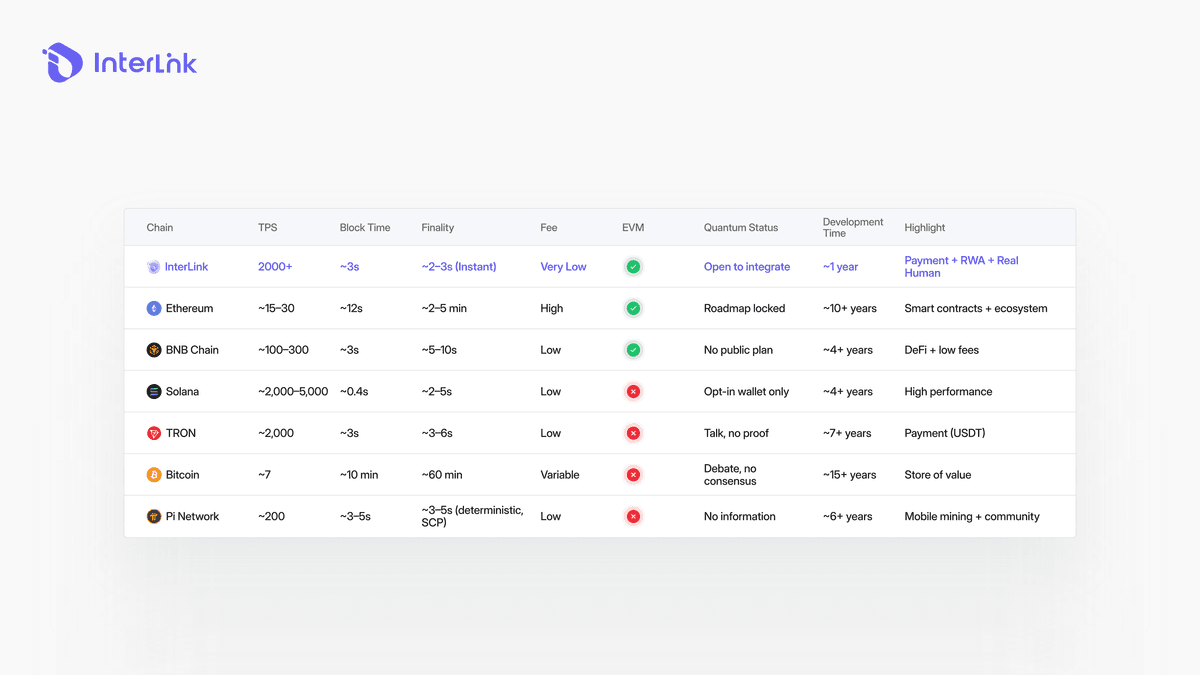Image resolution: width=1200 pixels, height=675 pixels.
Task: Click the Ethereum chain icon
Action: pyautogui.click(x=154, y=309)
